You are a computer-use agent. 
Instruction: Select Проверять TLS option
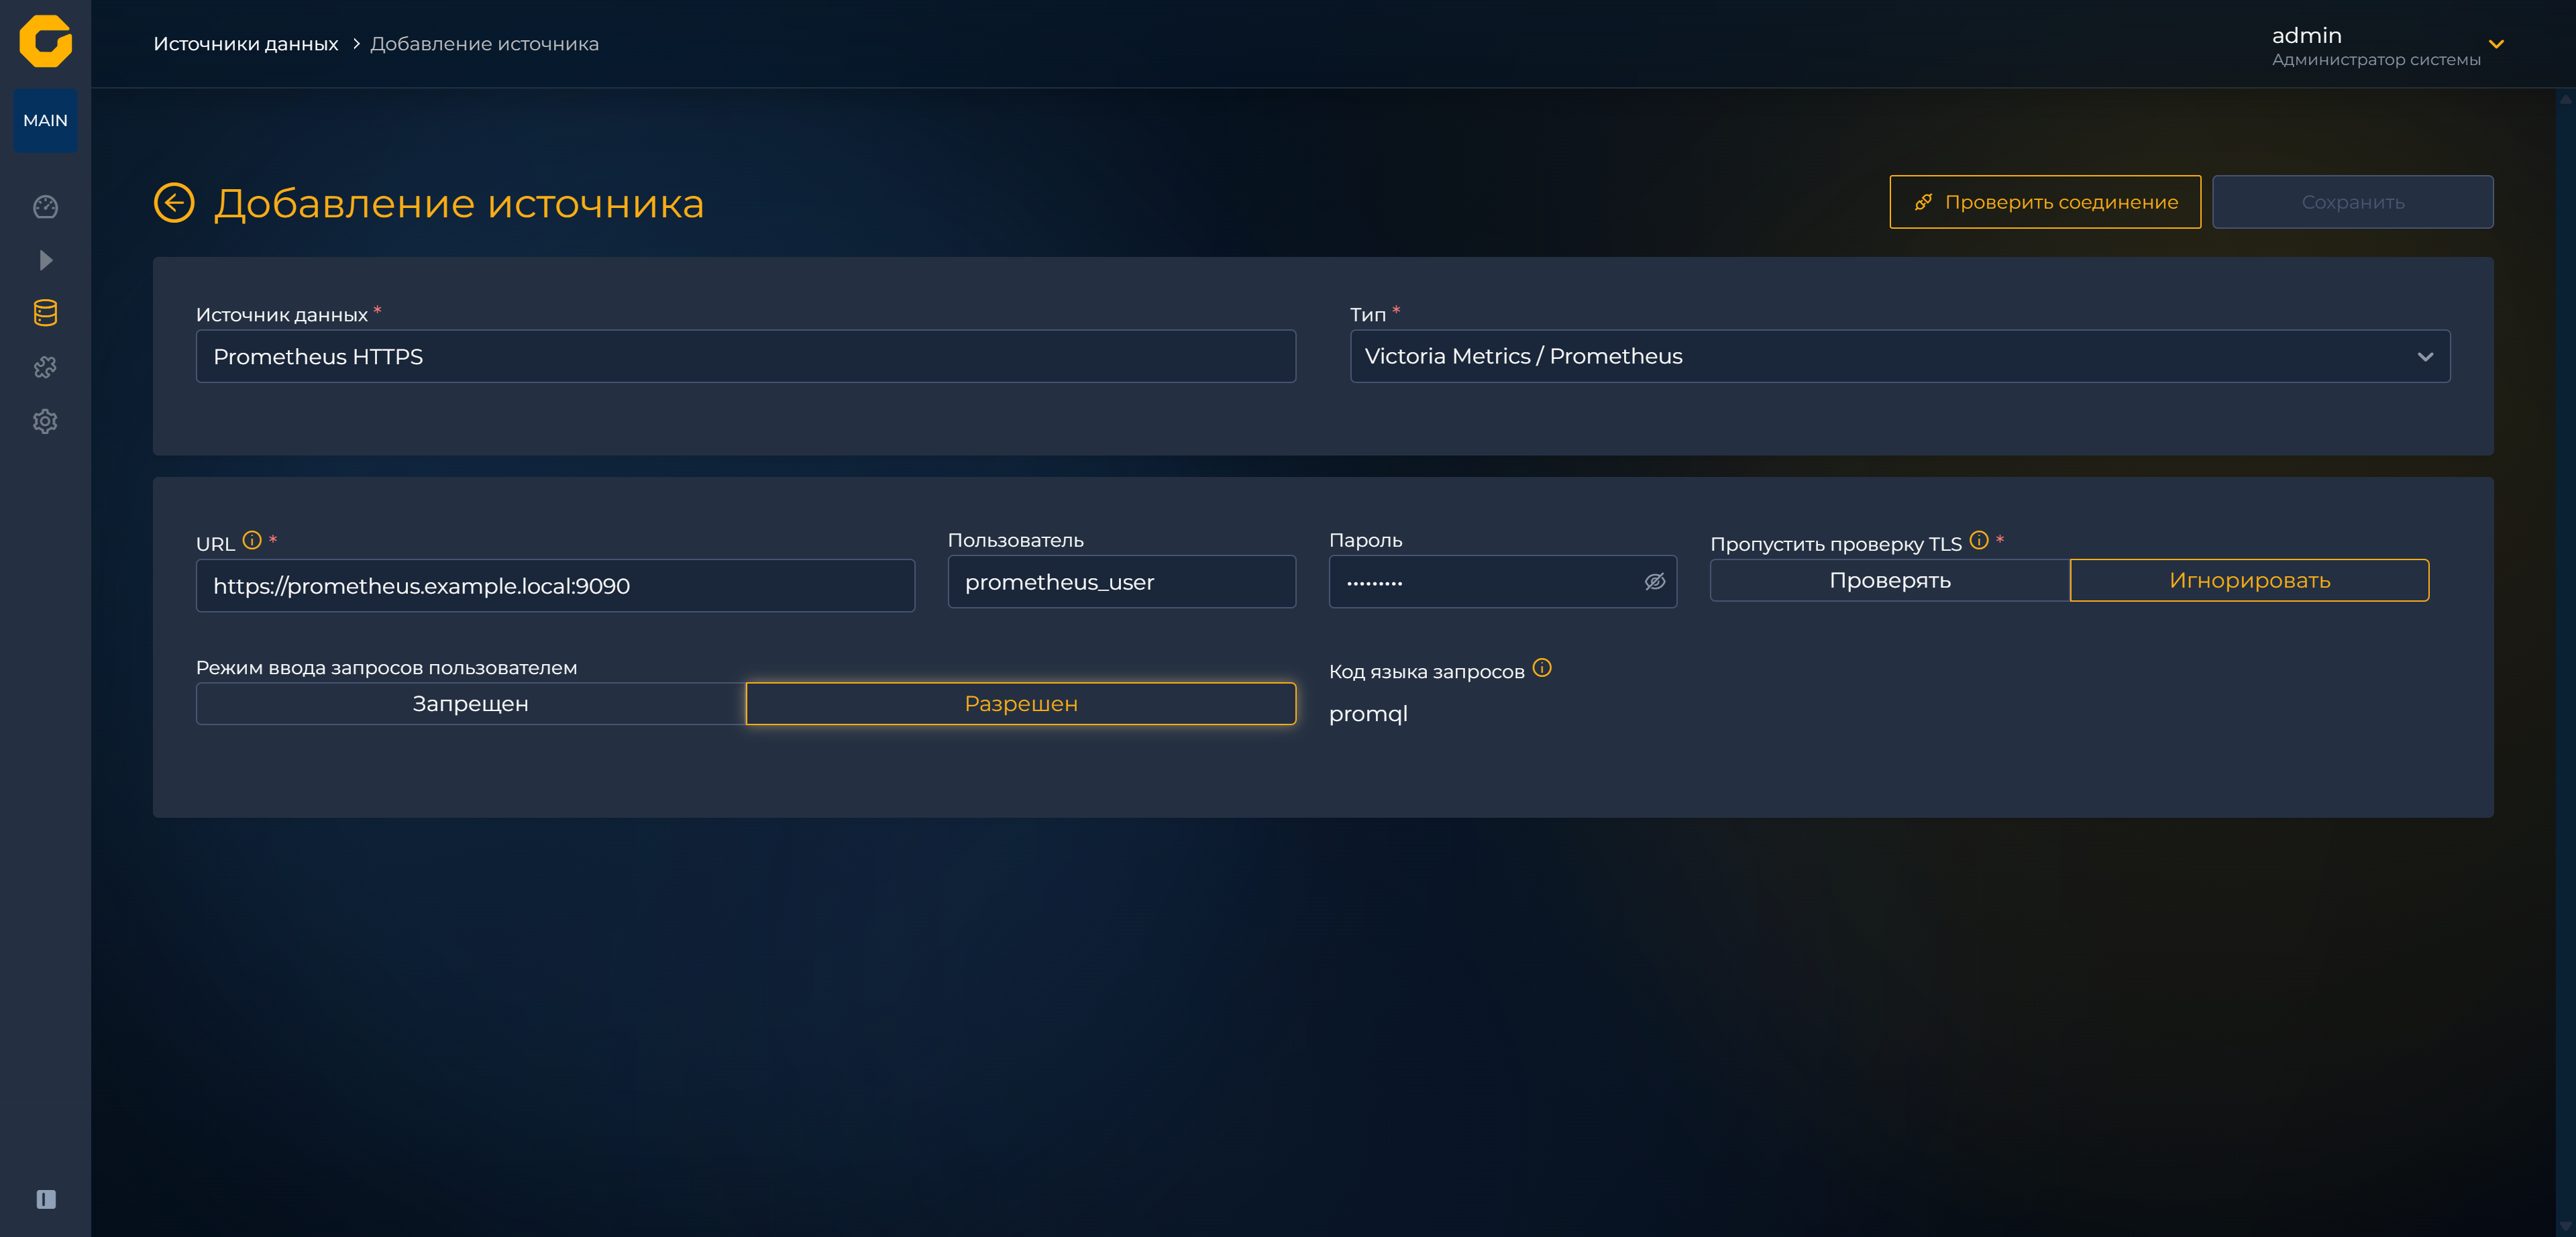point(1890,580)
